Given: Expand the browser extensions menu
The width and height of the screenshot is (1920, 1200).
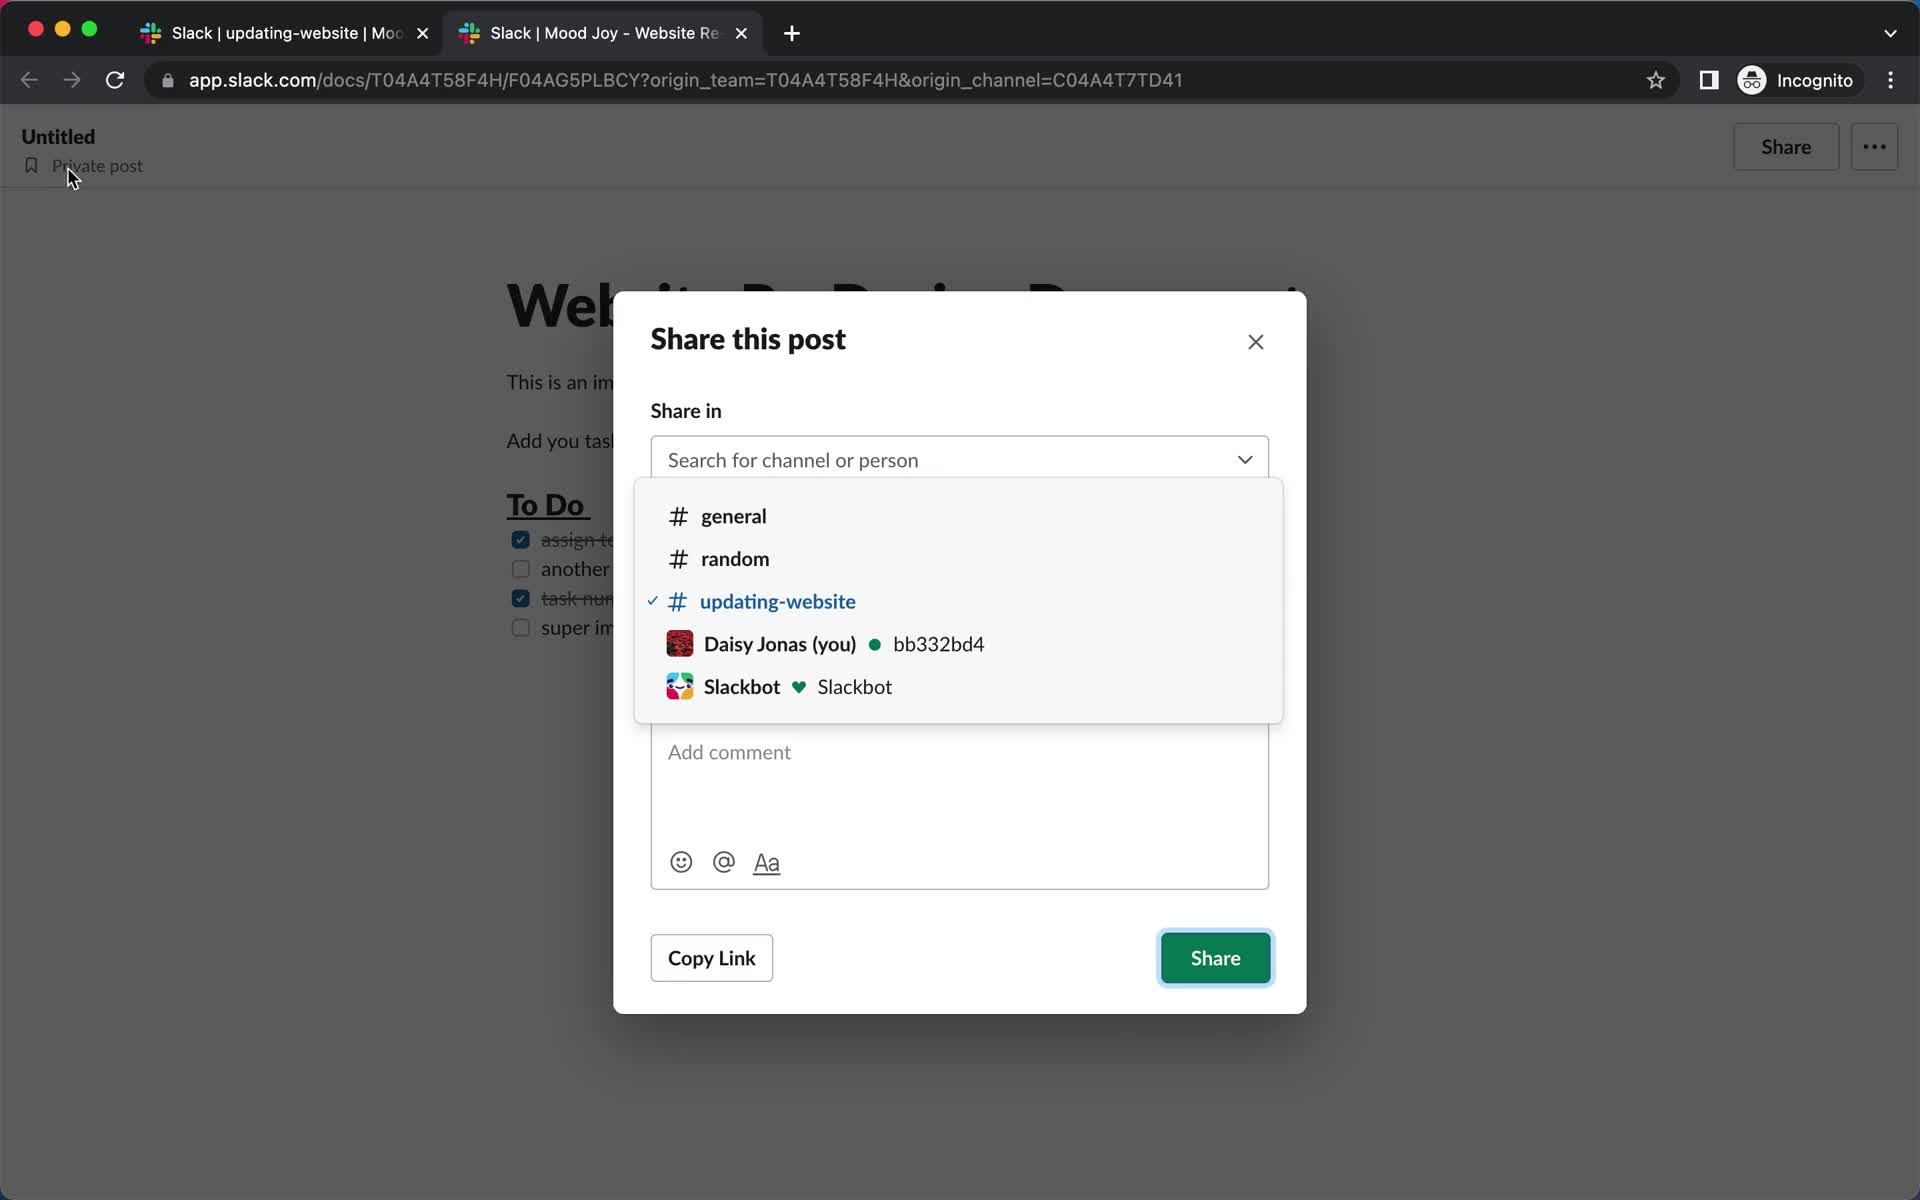Looking at the screenshot, I should (x=1709, y=80).
